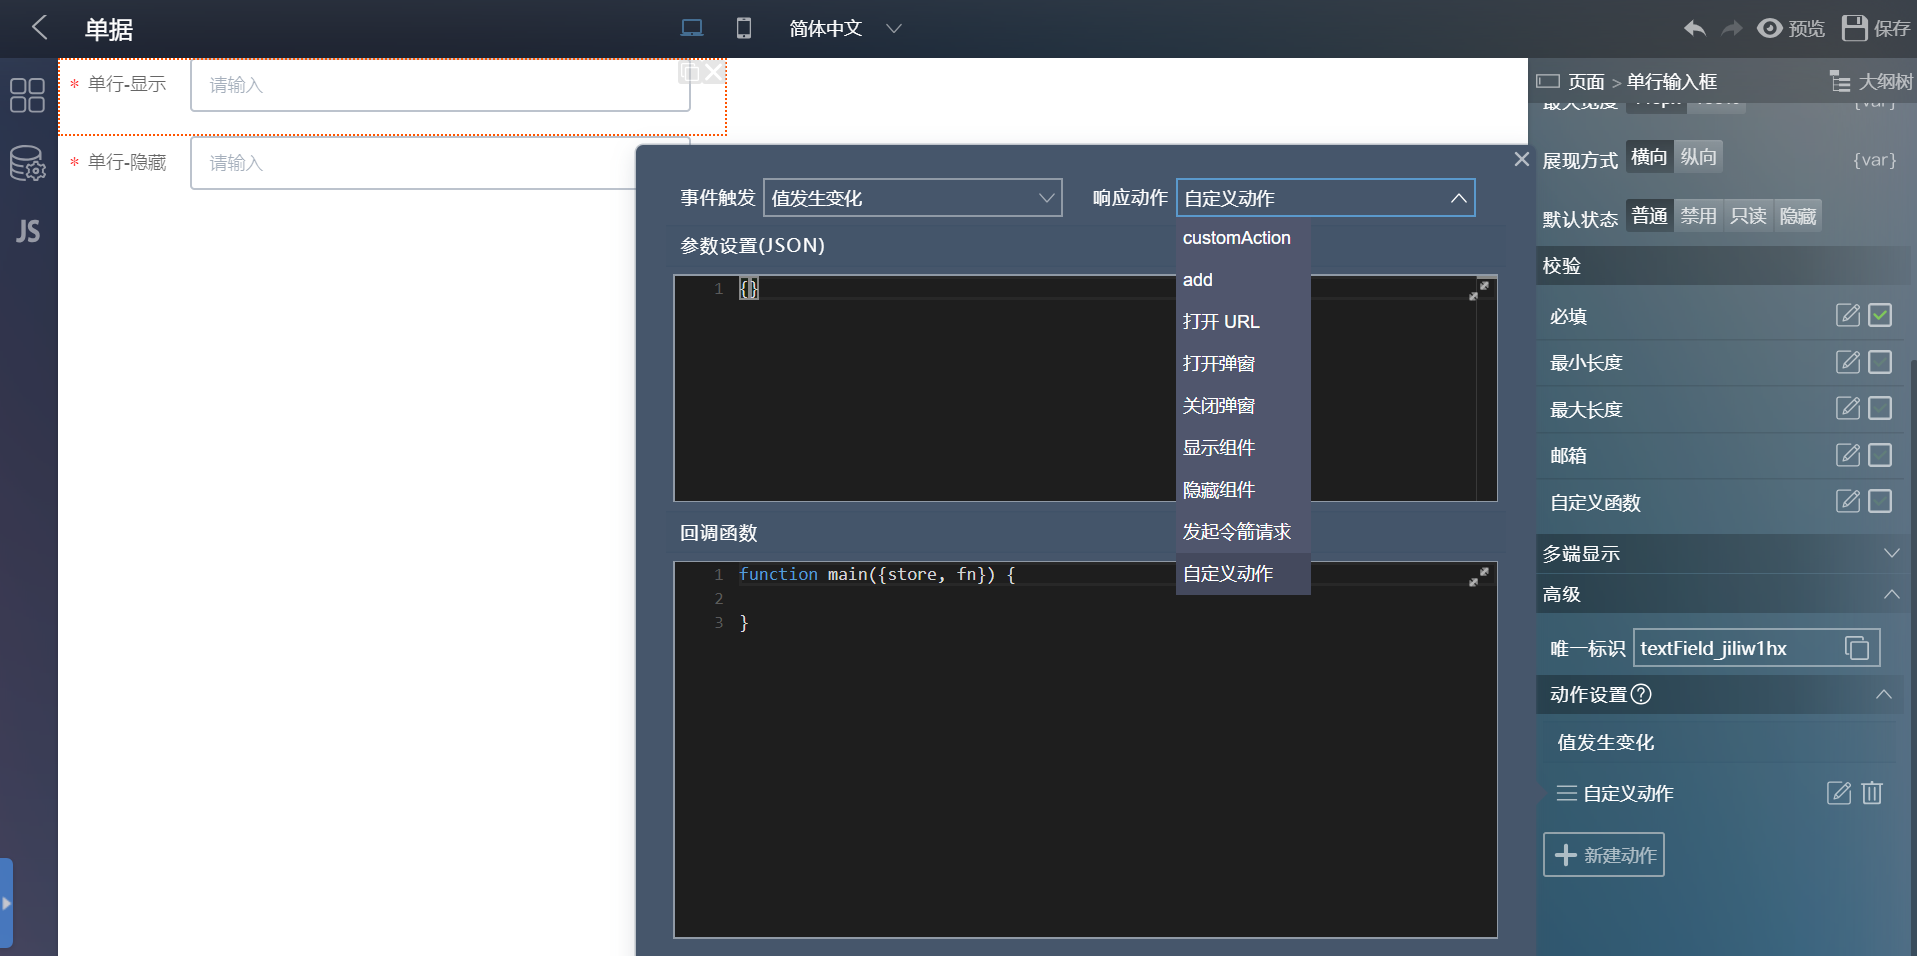Screen dimensions: 1917x956
Task: Set default state to 禁用
Action: pos(1699,216)
